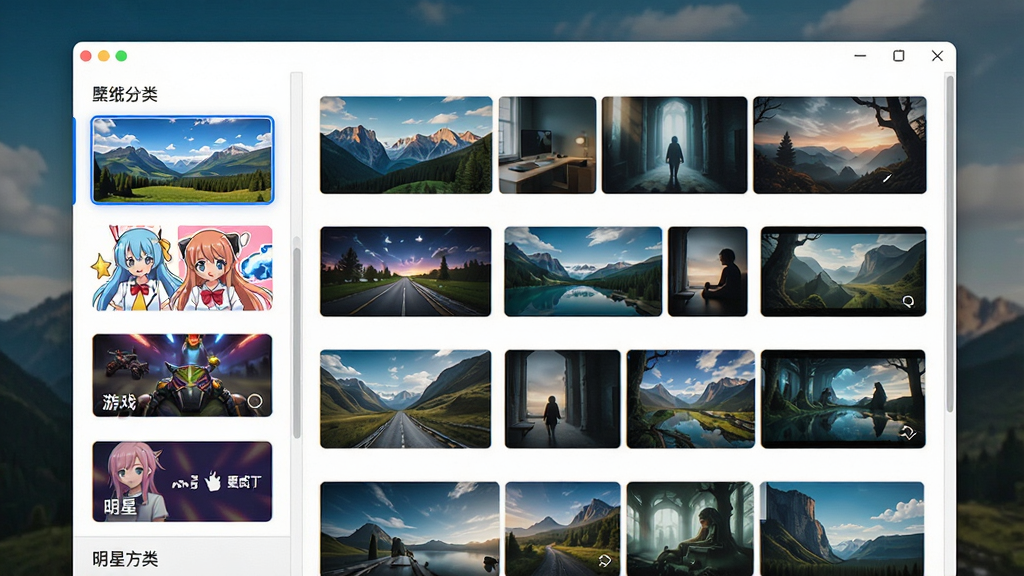Open the figure in the gothic archway wallpaper
The height and width of the screenshot is (576, 1024).
[x=674, y=145]
